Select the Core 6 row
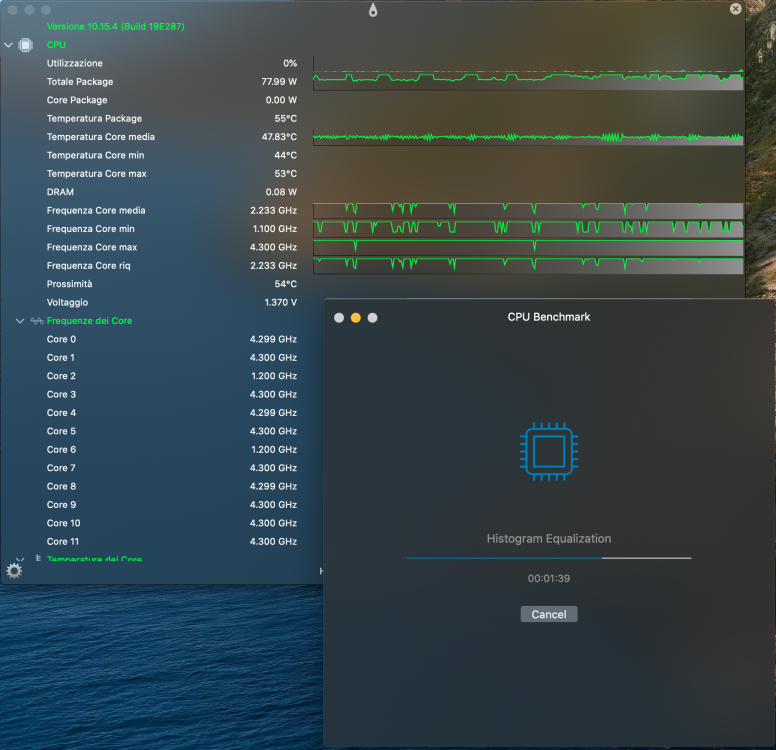776x750 pixels. tap(172, 450)
